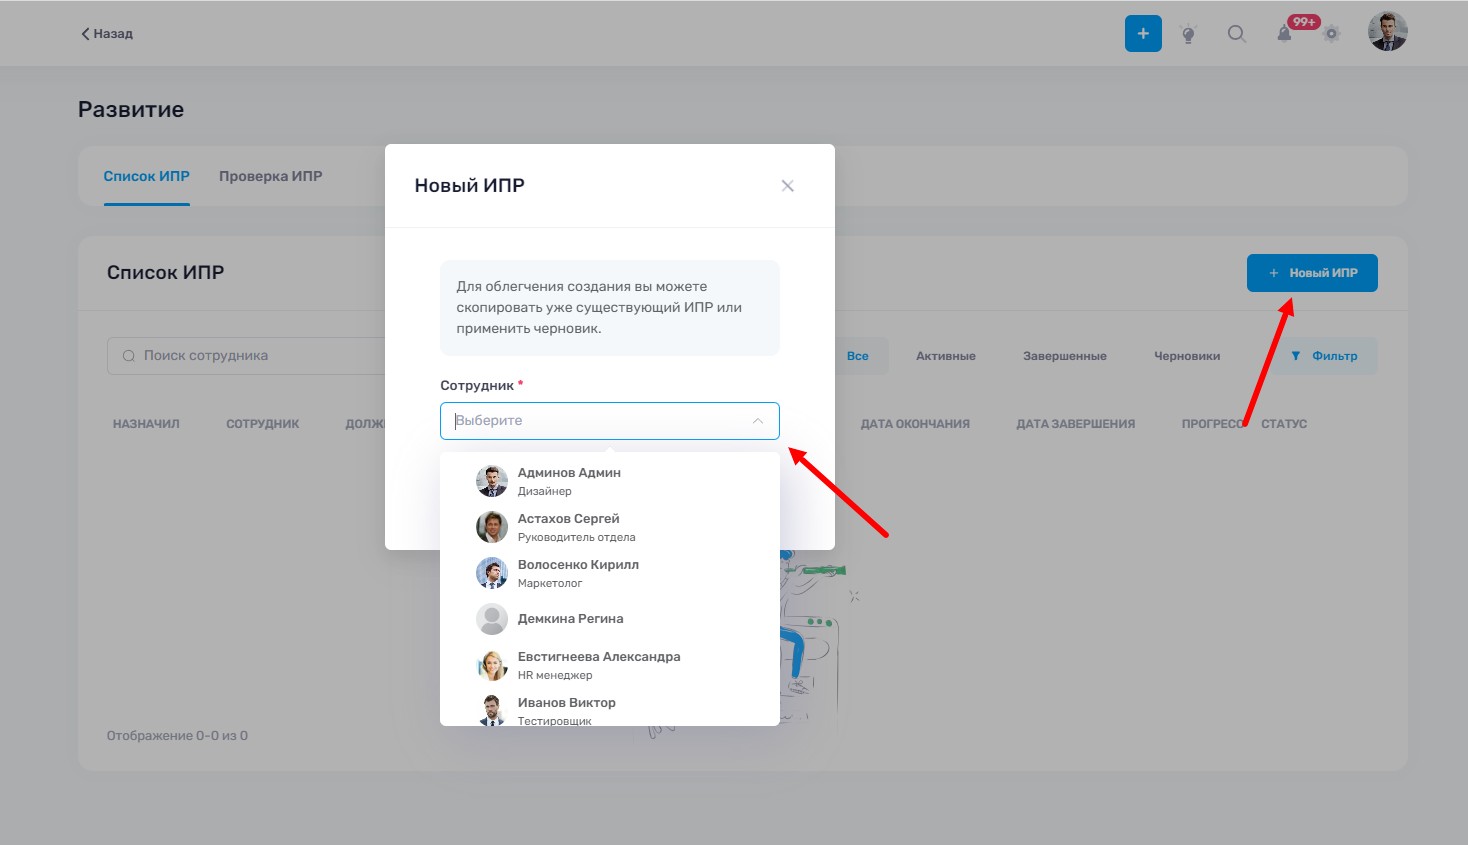Click the user profile avatar in header
Viewport: 1468px width, 845px height.
(x=1387, y=32)
